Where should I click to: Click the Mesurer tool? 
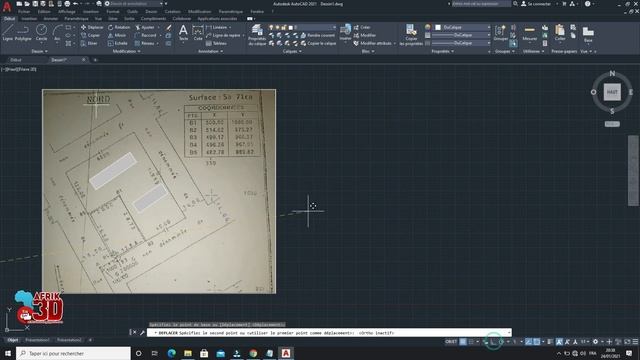(529, 32)
